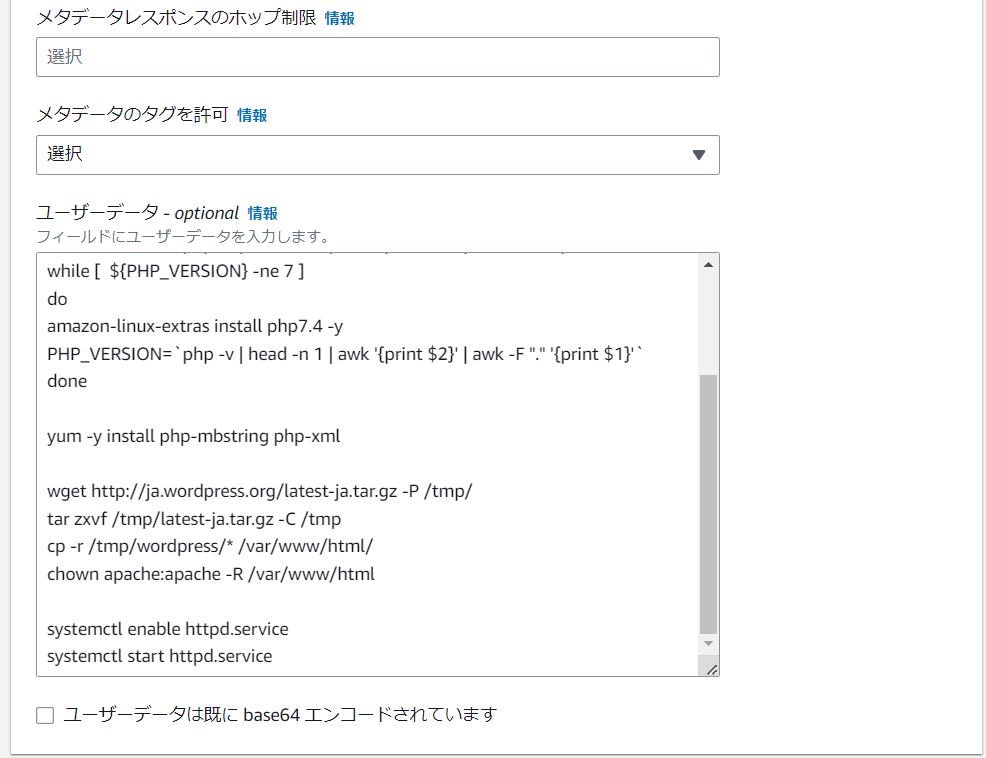
Task: Click the ユーザーデータは既に base64 エンコードされています label
Action: pyautogui.click(x=280, y=715)
